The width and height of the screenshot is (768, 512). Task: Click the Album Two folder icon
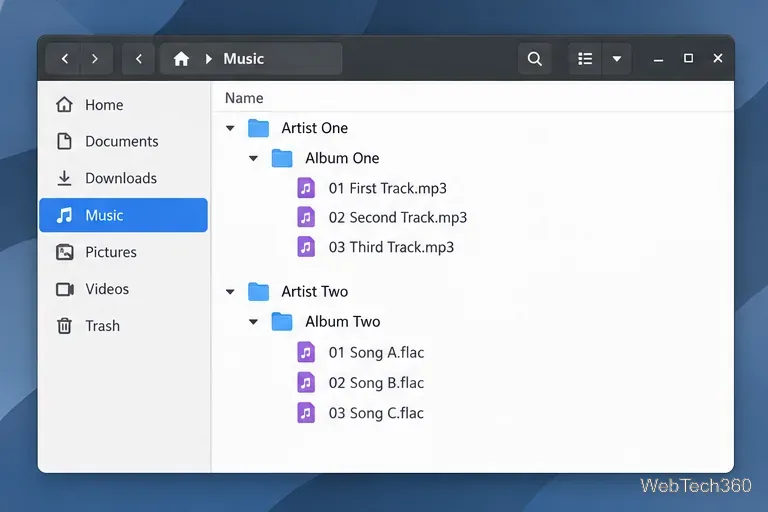point(282,322)
